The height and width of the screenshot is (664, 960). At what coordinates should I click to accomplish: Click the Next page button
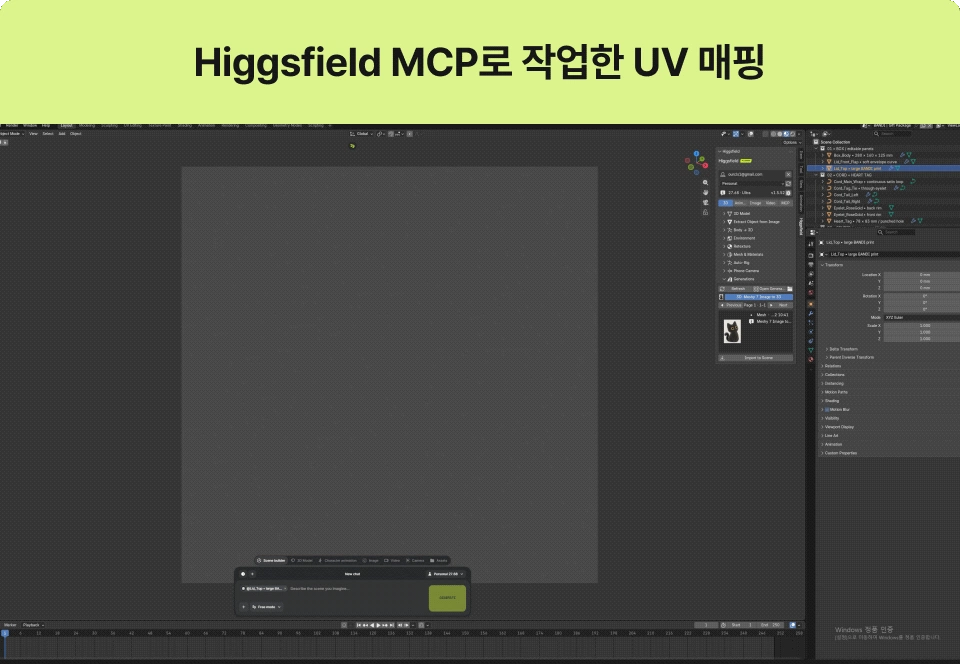[779, 305]
